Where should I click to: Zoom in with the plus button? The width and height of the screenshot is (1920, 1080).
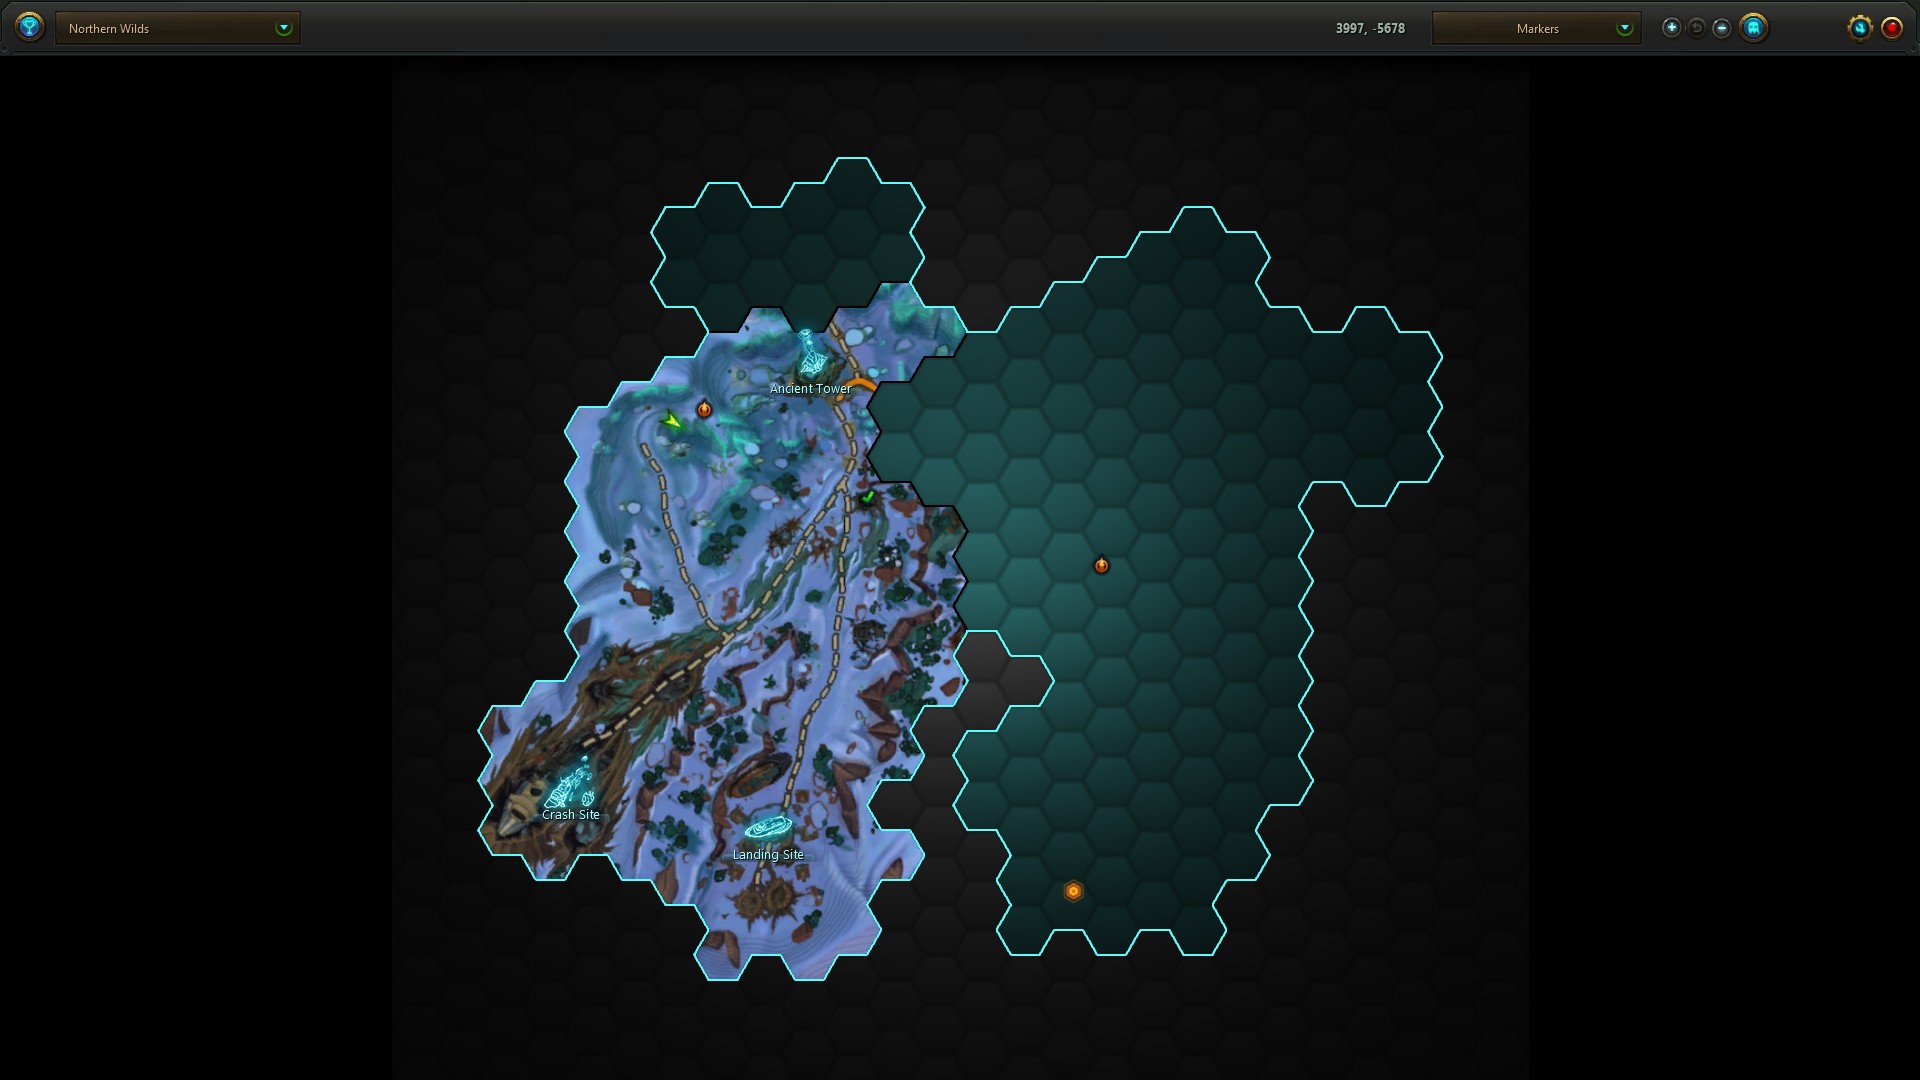click(1671, 28)
